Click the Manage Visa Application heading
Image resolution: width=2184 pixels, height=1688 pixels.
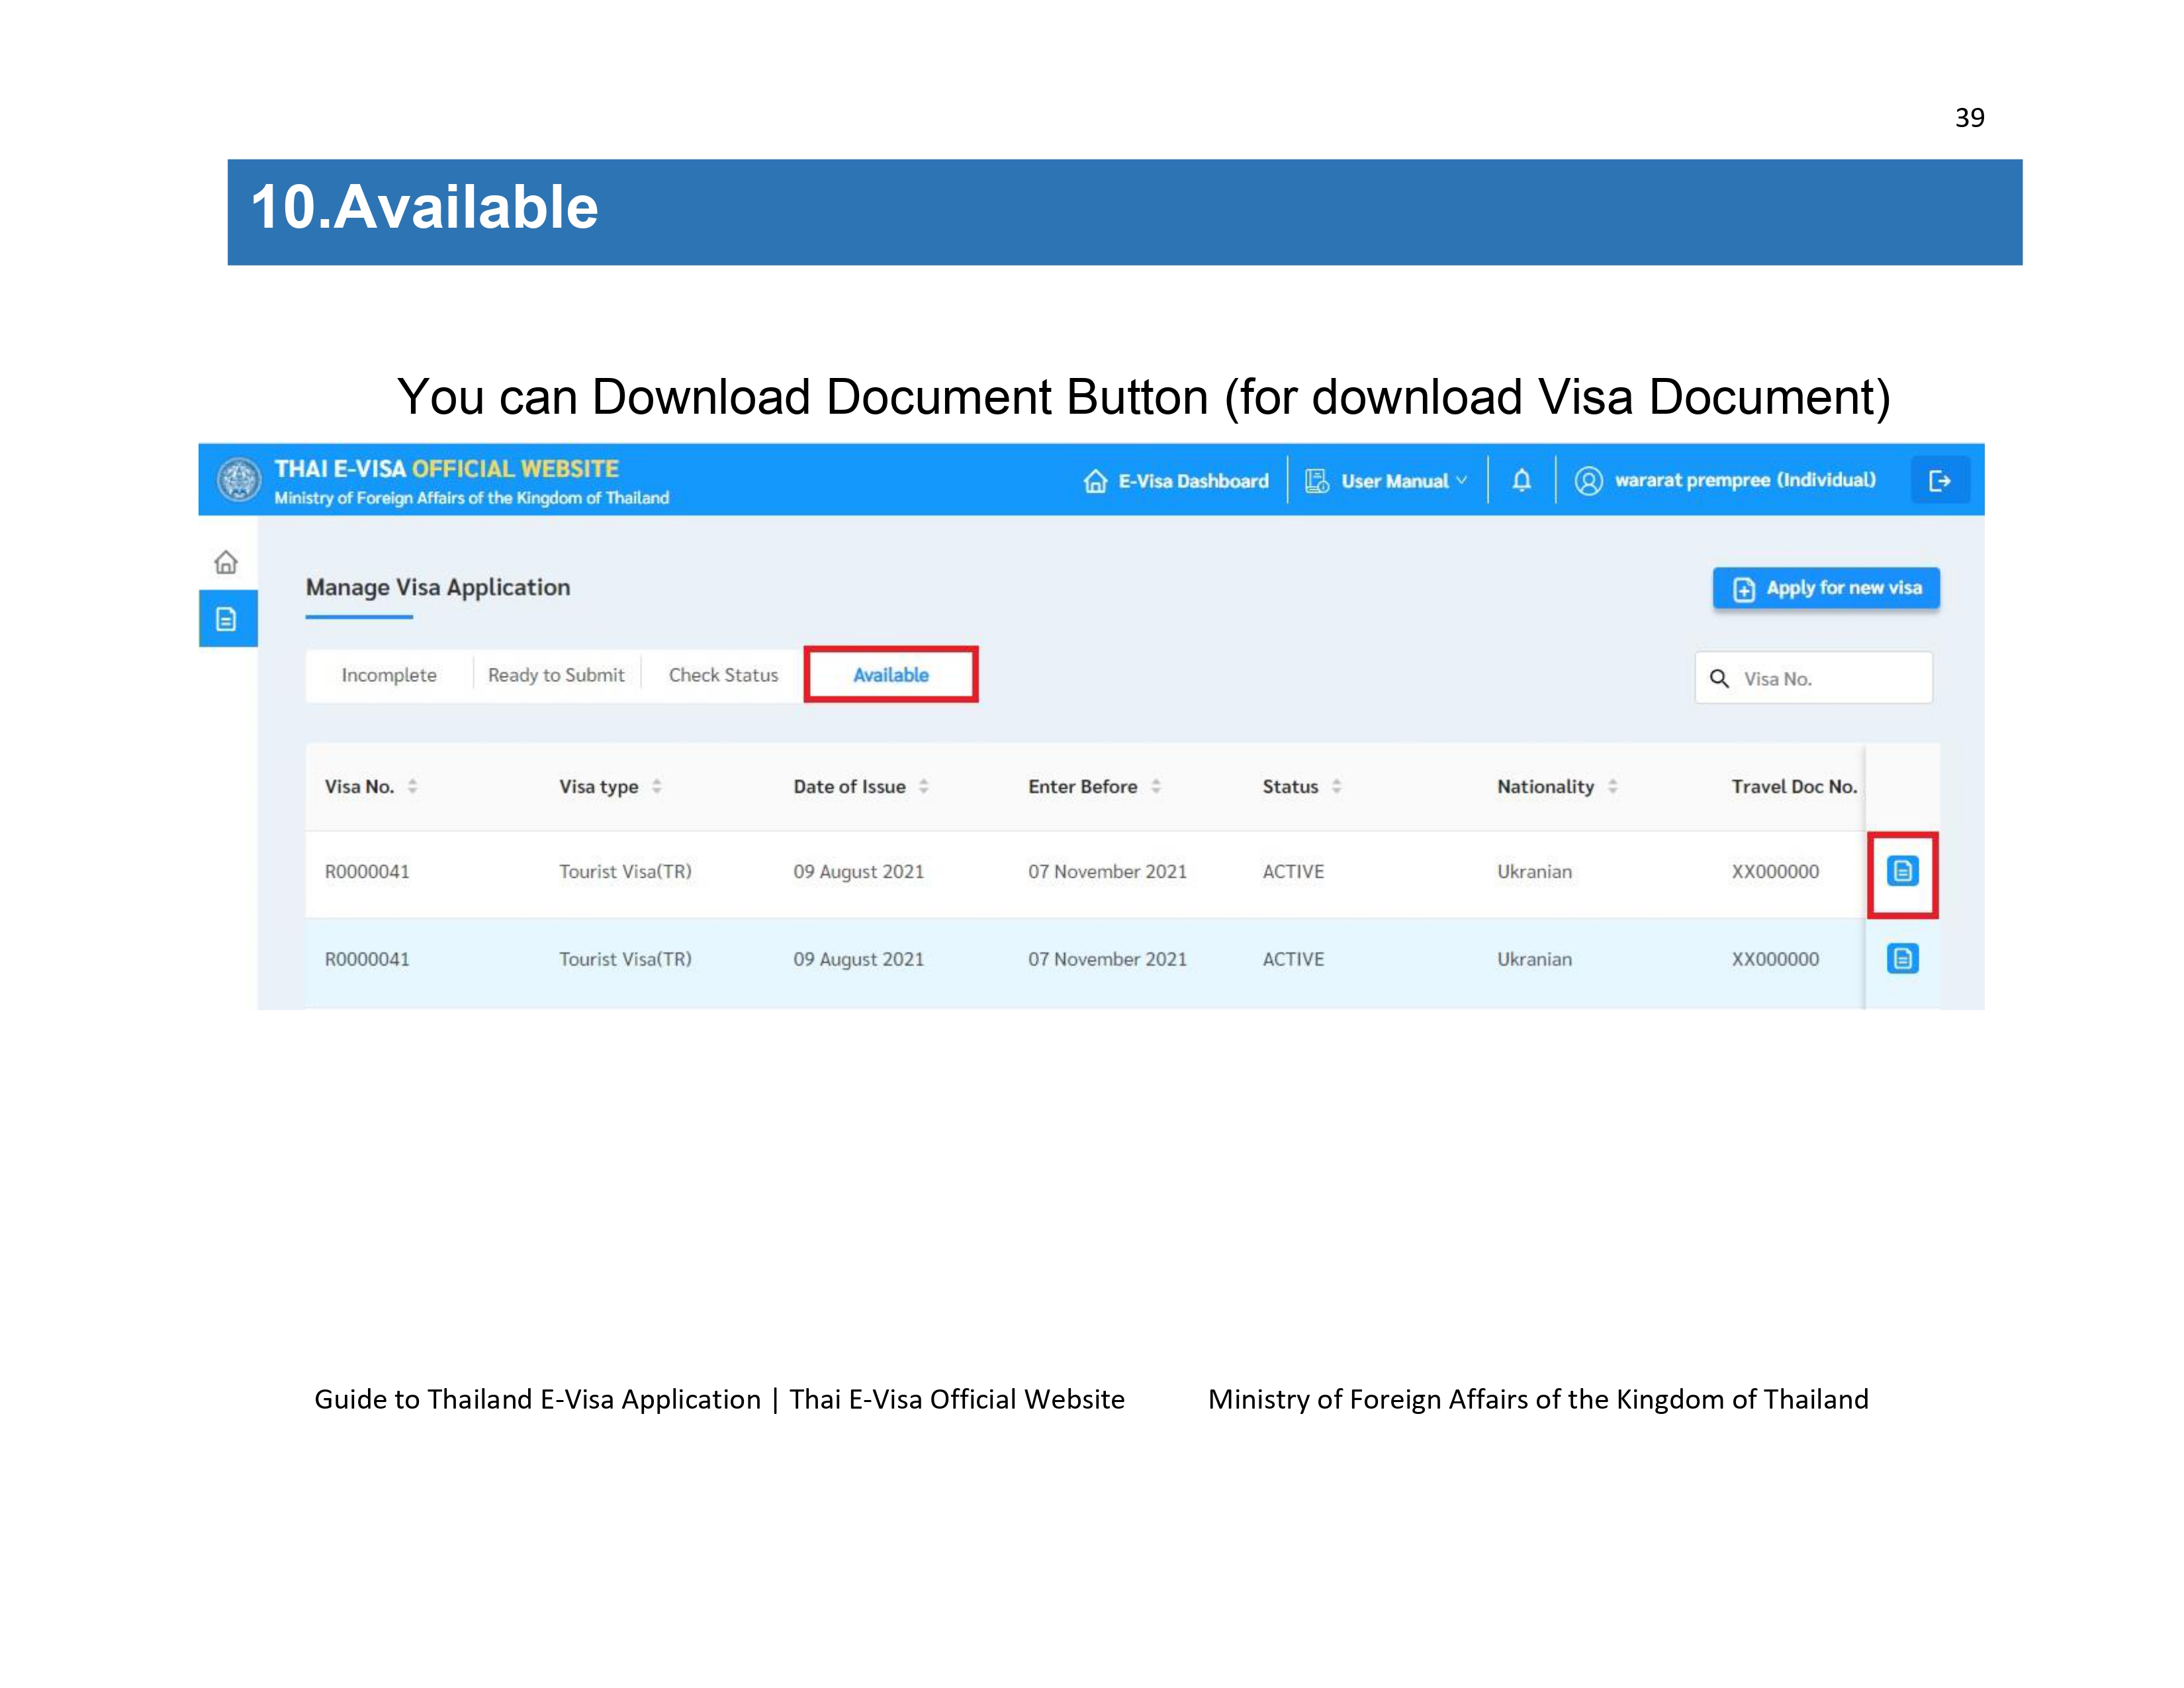click(x=438, y=587)
